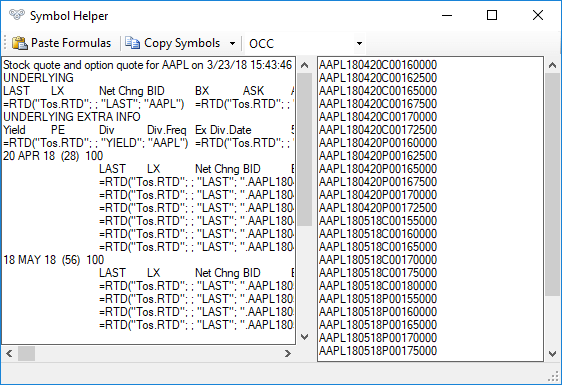562x385 pixels.
Task: Click the window resize grip corner
Action: tap(554, 377)
